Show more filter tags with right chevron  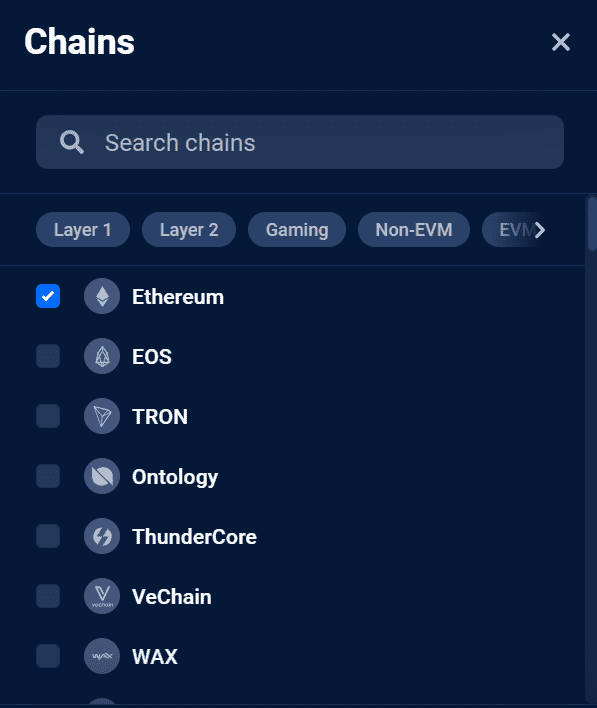[x=539, y=230]
